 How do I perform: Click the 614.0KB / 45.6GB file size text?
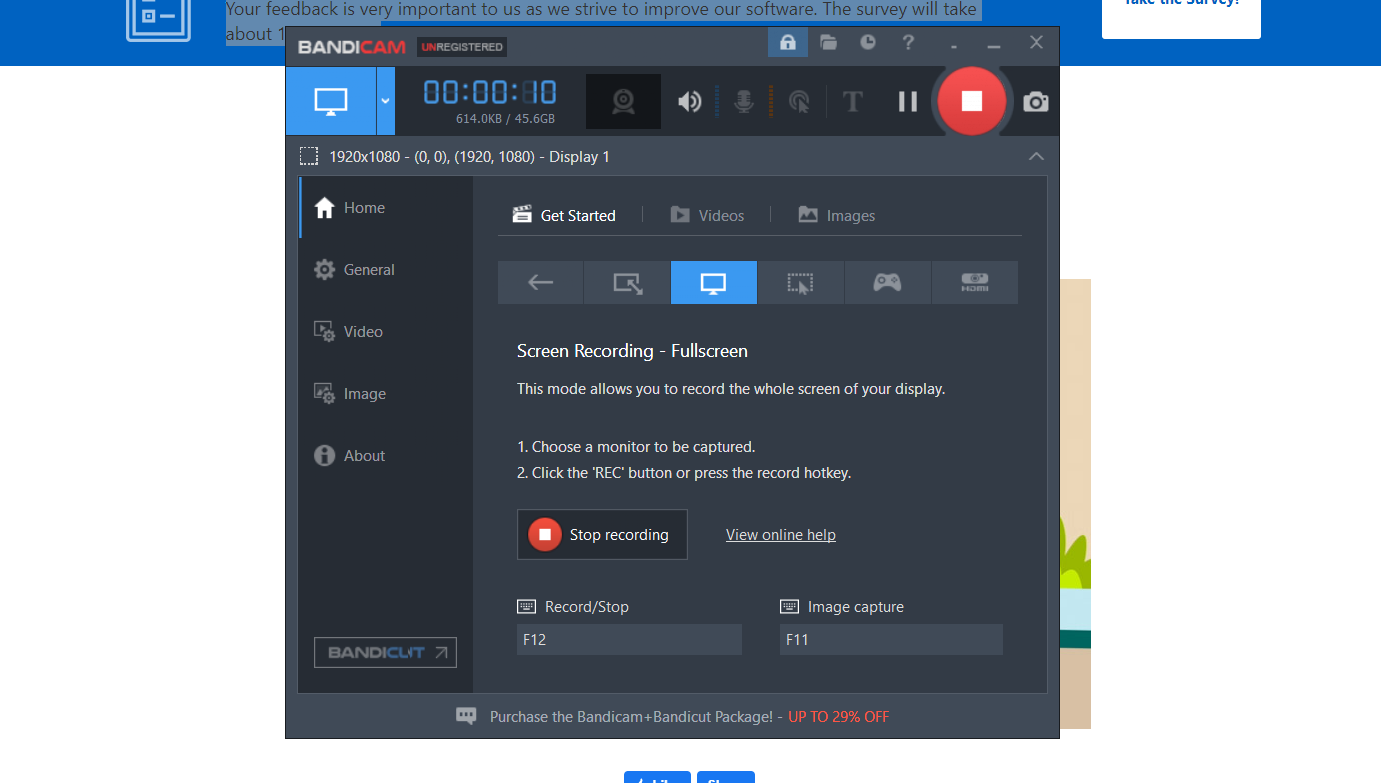(x=505, y=119)
